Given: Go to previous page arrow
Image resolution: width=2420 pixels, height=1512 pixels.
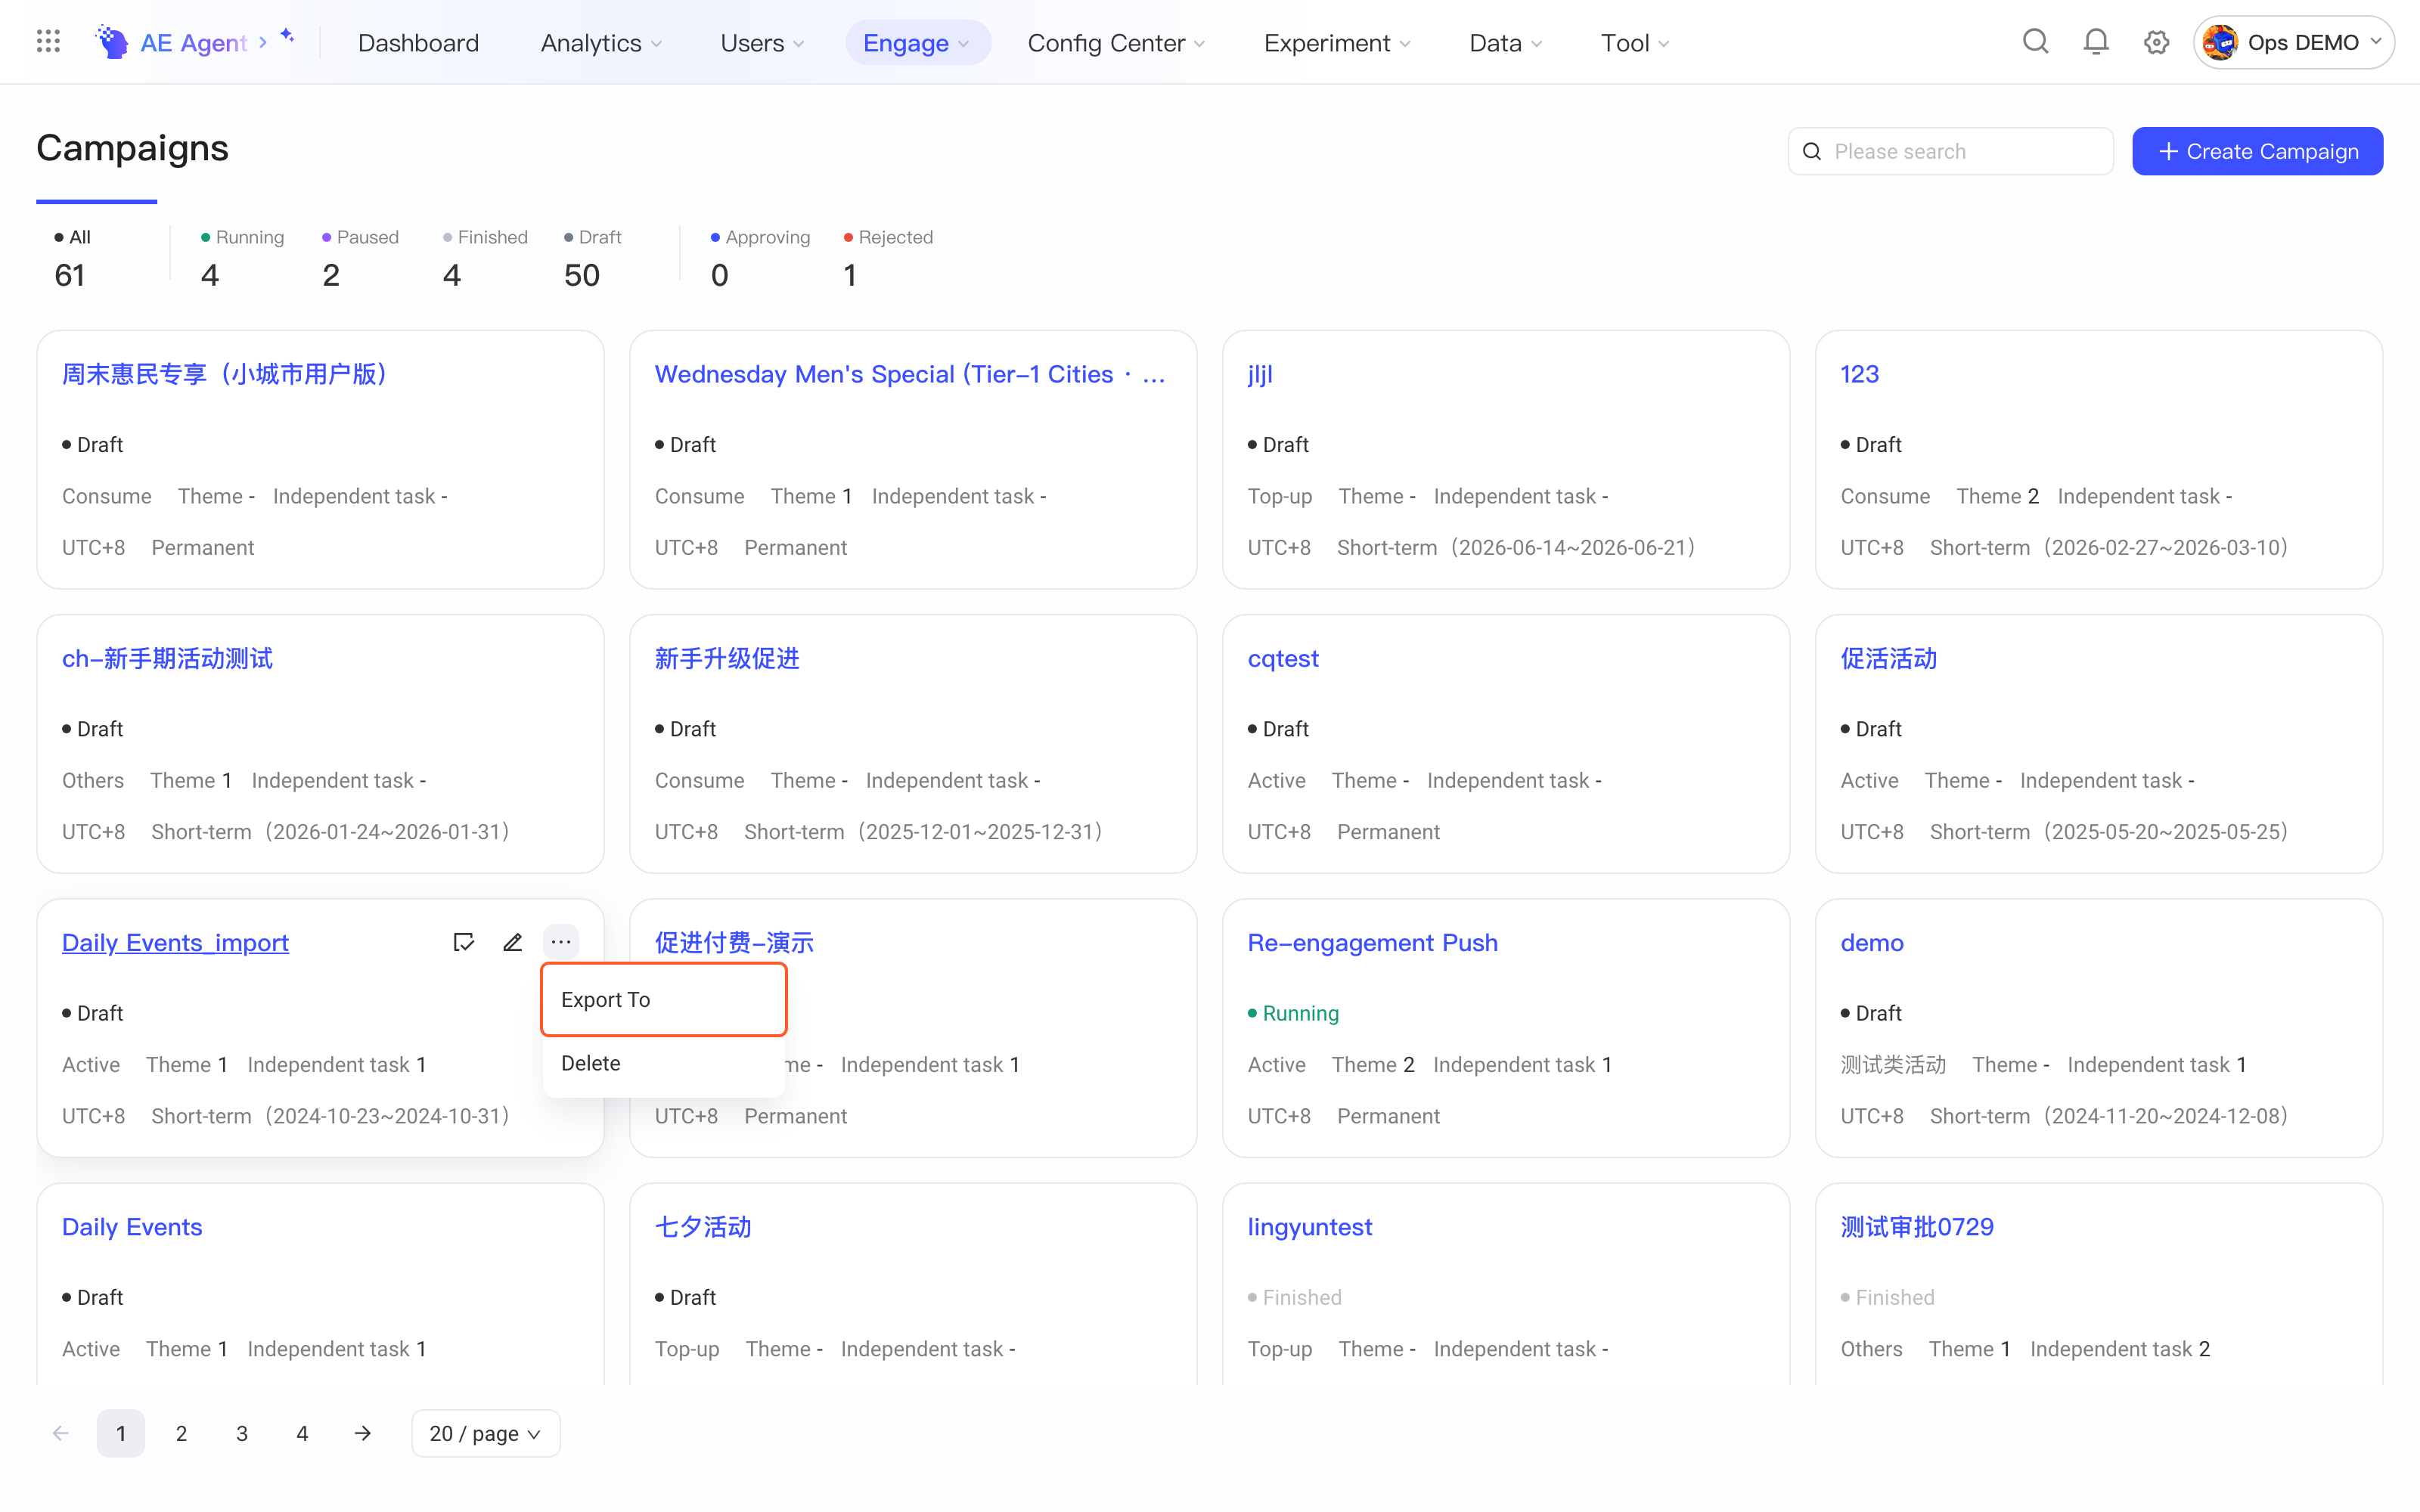Looking at the screenshot, I should (x=61, y=1433).
